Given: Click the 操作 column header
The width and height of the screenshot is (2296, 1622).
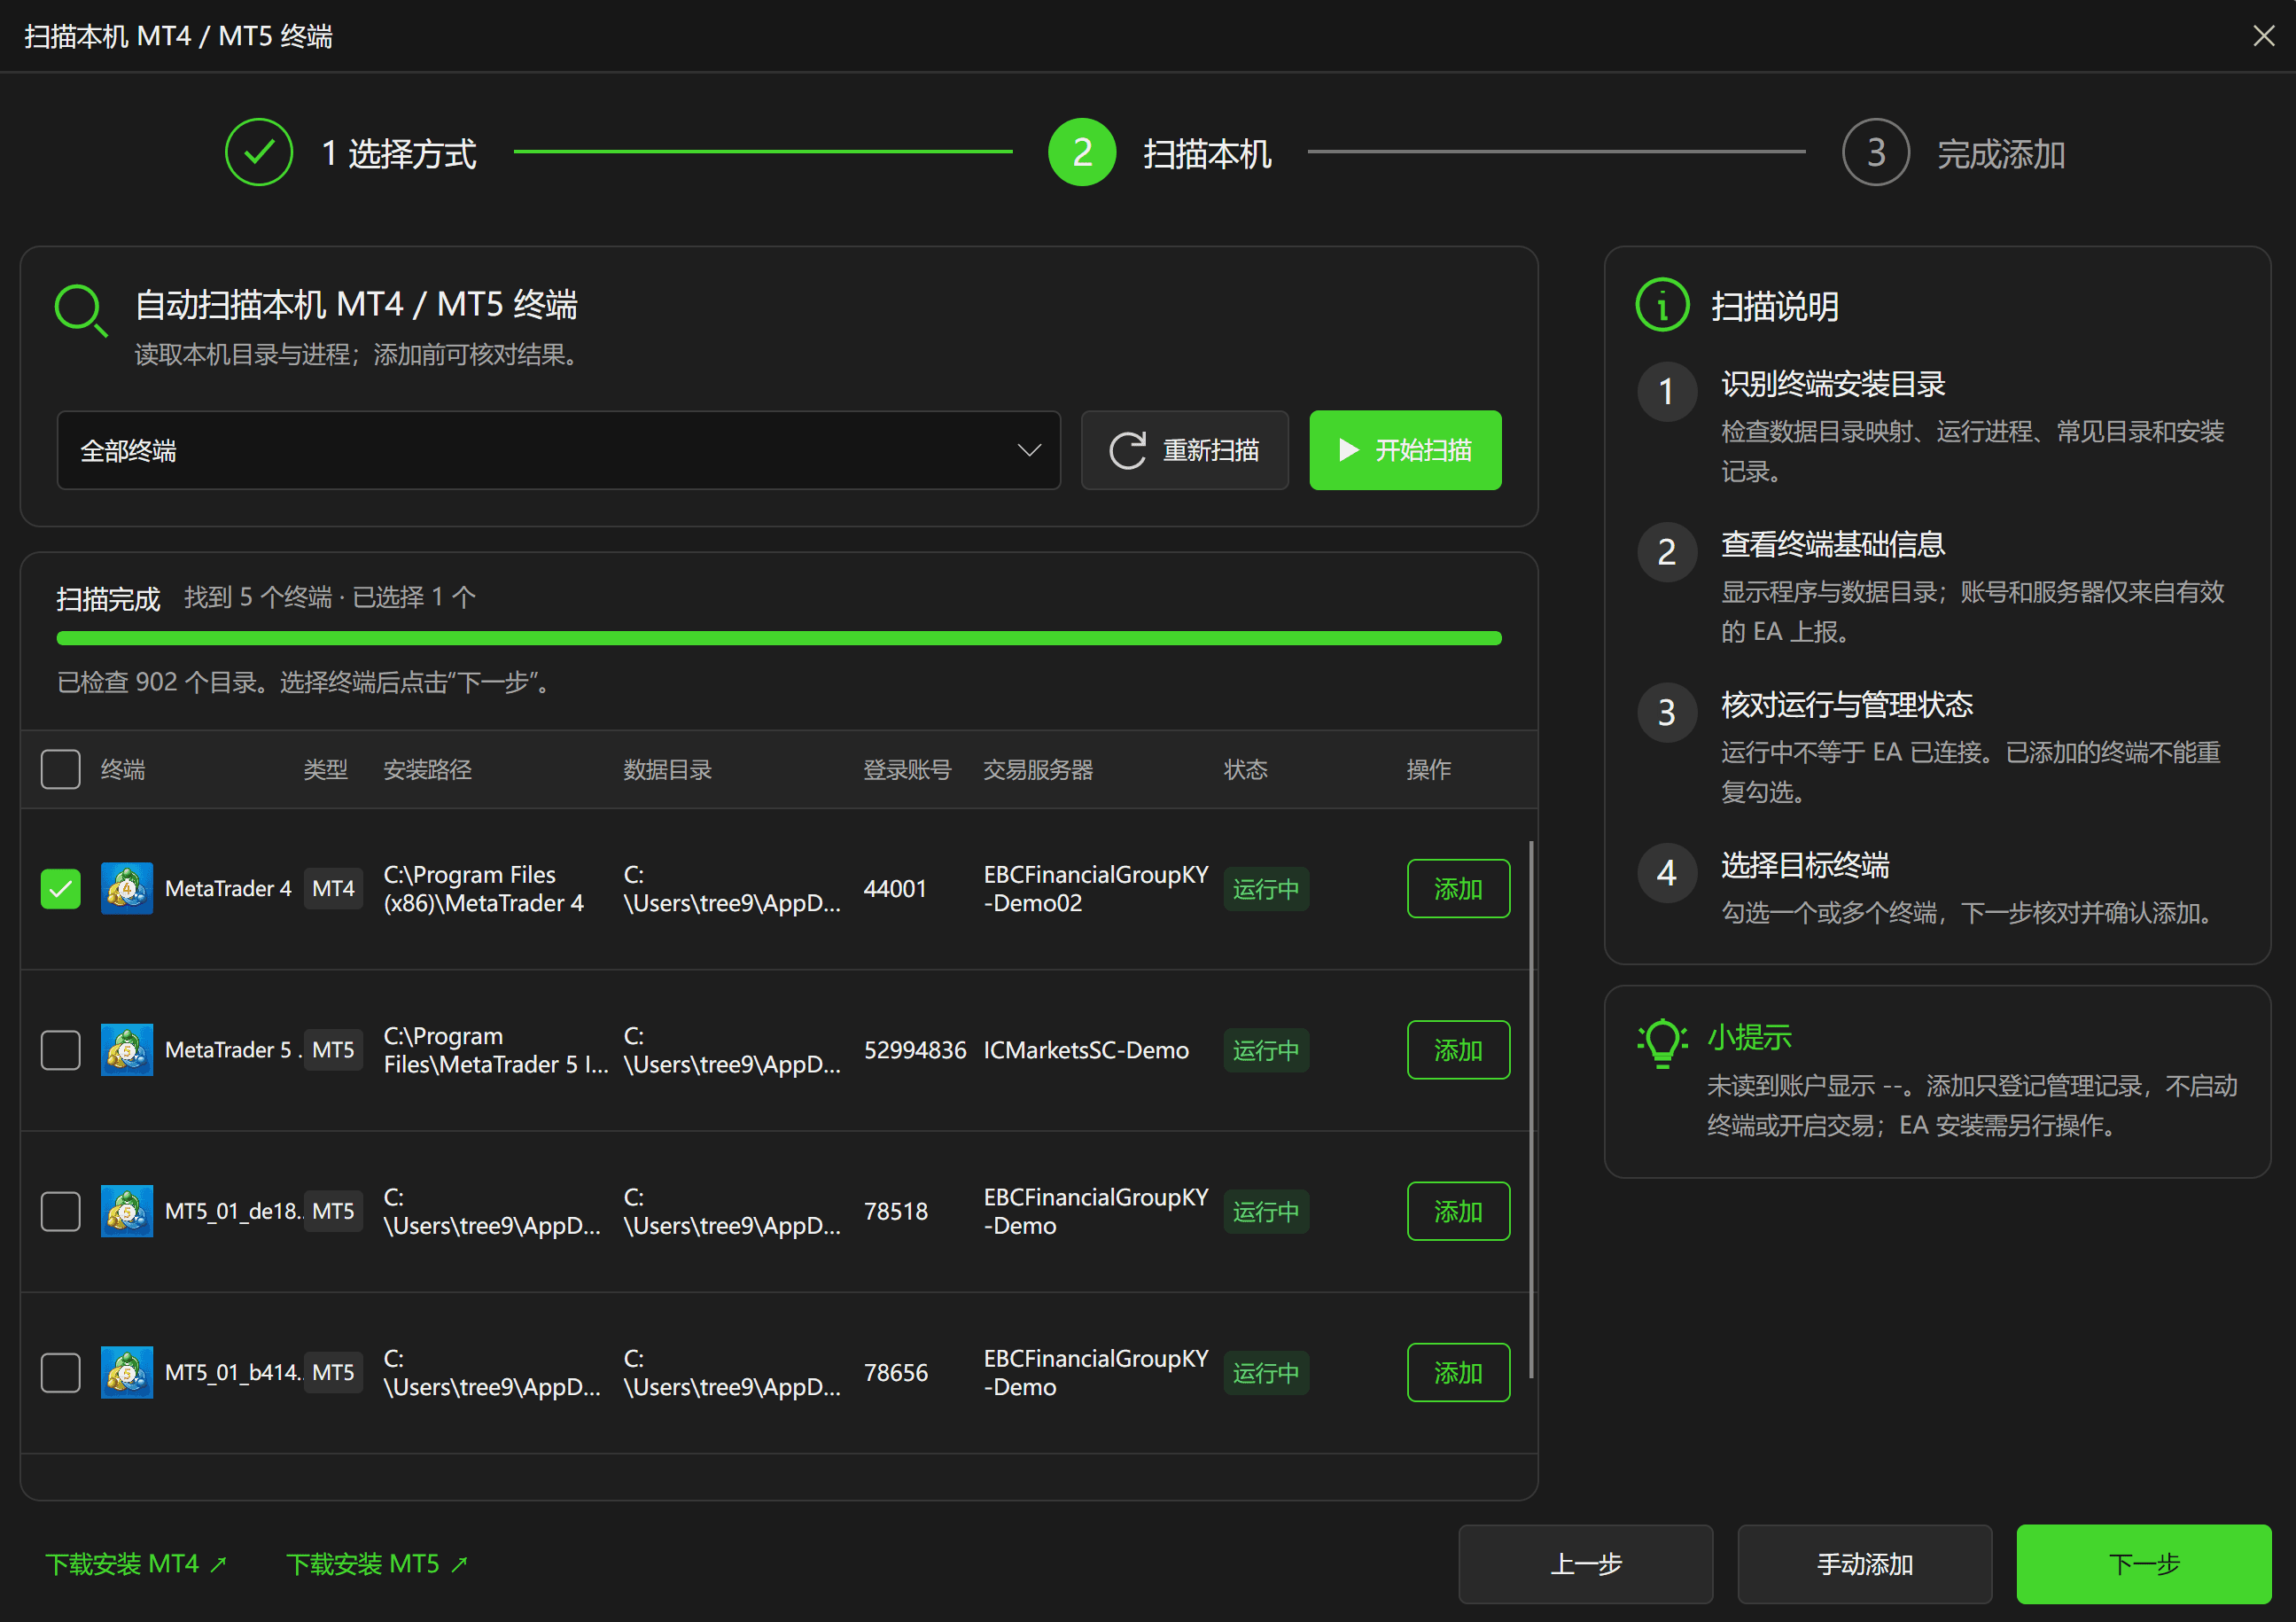Looking at the screenshot, I should pos(1429,769).
